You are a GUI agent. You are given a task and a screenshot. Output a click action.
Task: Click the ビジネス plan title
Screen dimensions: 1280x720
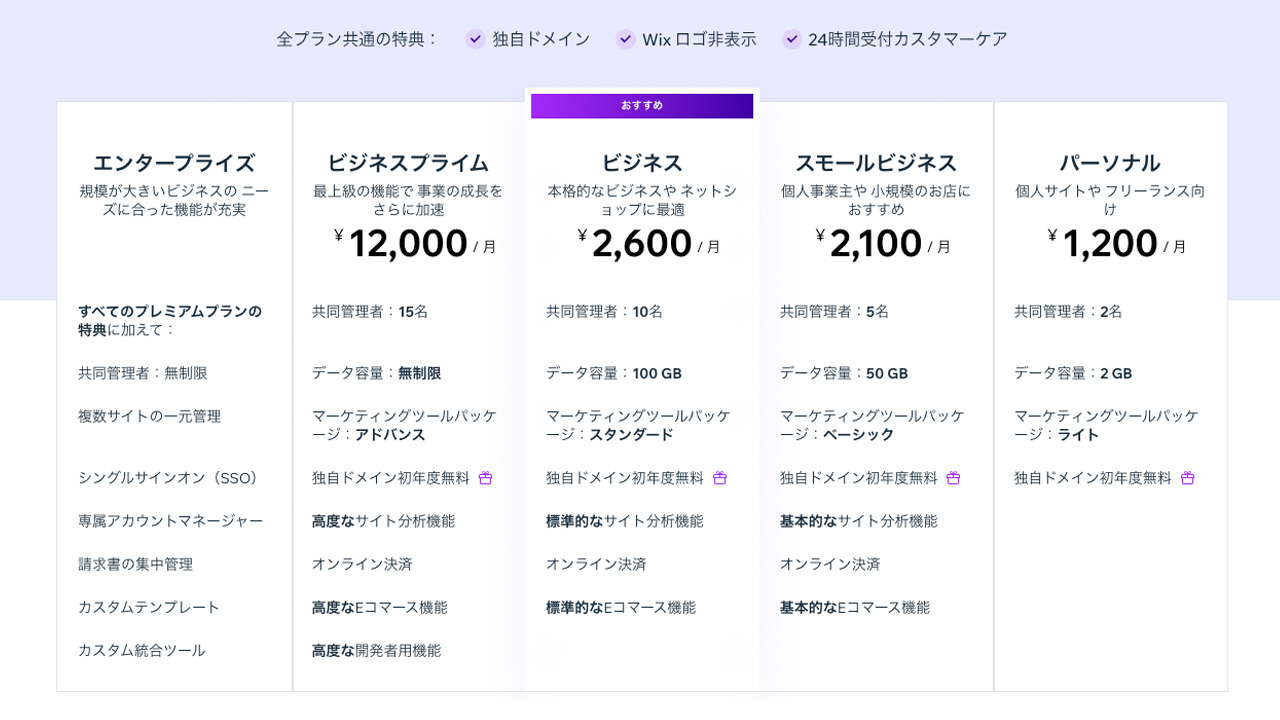642,163
